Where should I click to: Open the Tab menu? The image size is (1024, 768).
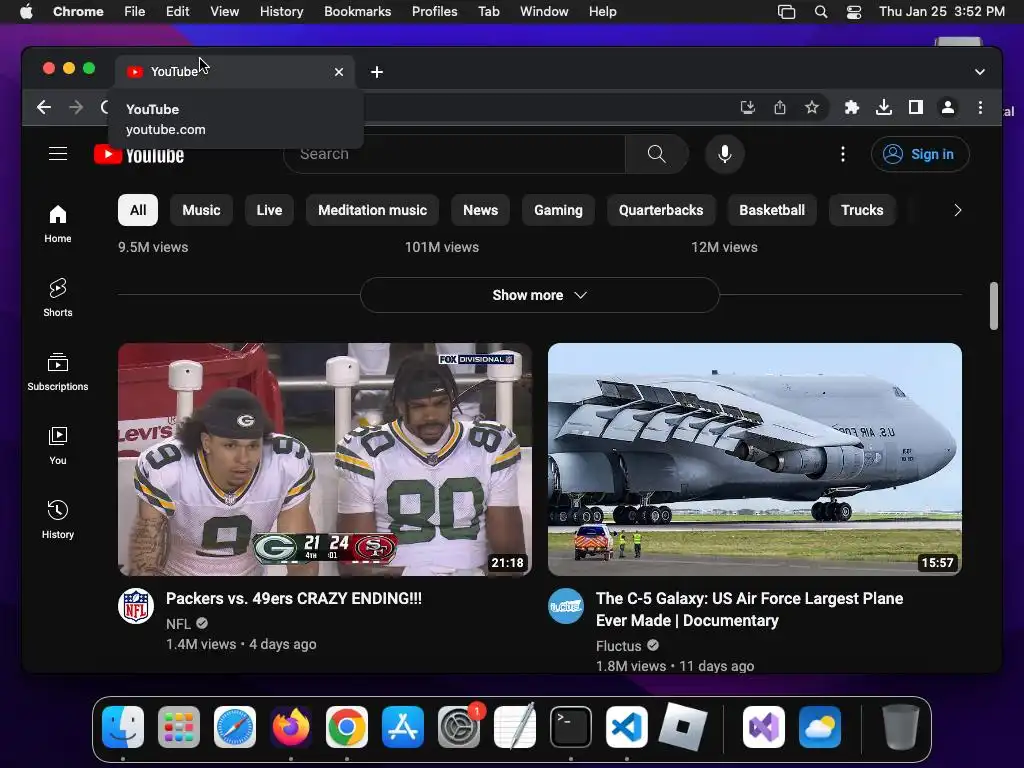point(488,12)
